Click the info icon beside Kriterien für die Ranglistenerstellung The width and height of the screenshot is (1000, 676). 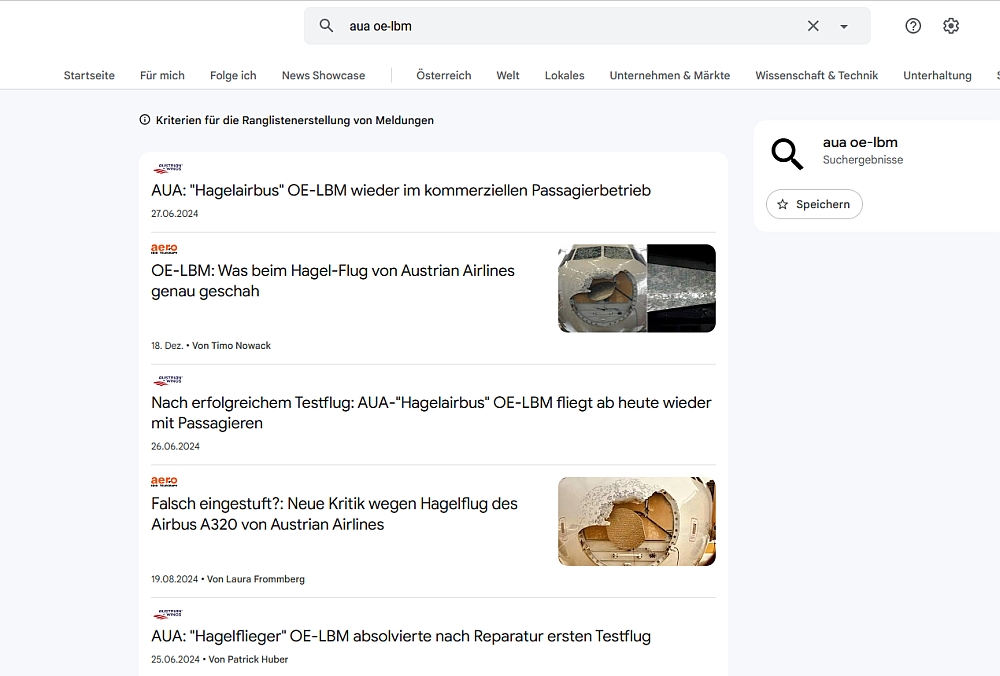tap(145, 120)
